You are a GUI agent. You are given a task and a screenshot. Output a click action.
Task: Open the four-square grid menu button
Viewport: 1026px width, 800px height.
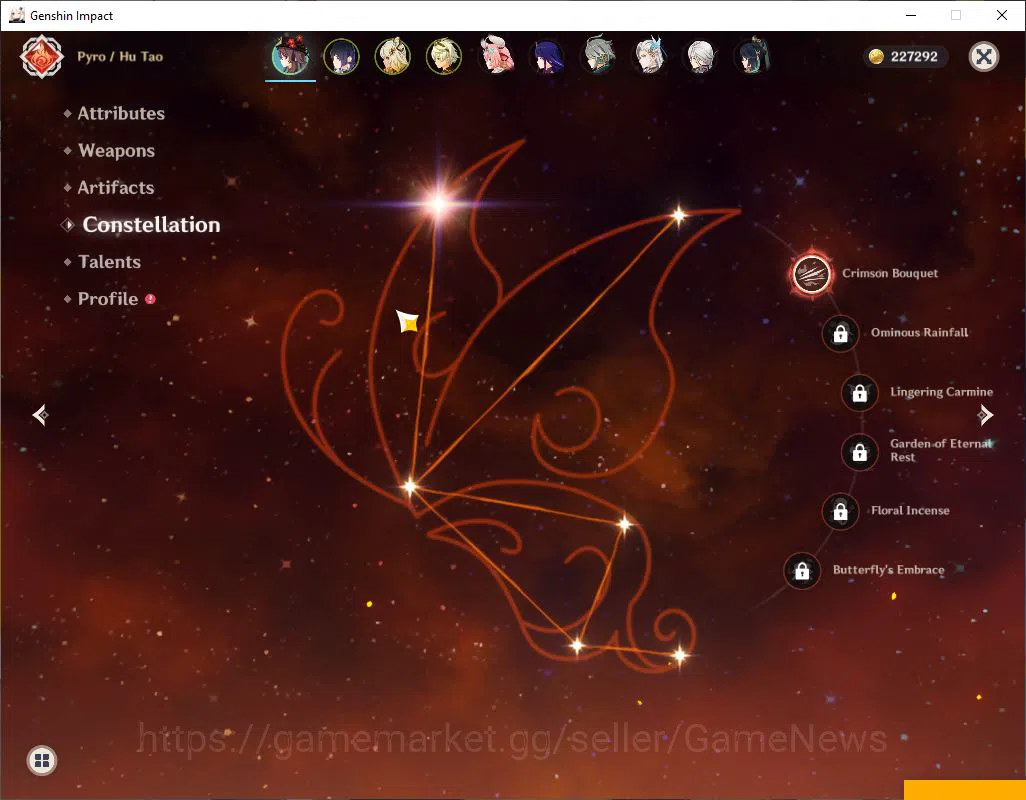pos(42,760)
